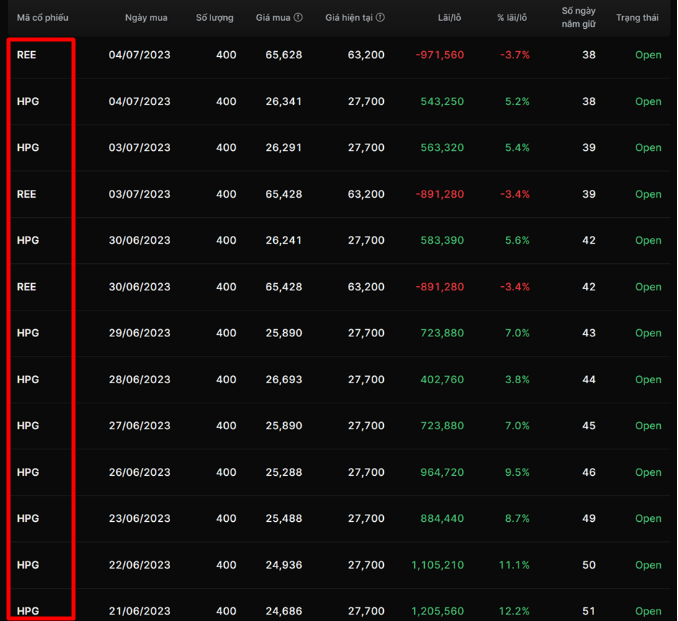This screenshot has width=678, height=621.
Task: Click the date 22/06/2023
Action: coord(140,565)
